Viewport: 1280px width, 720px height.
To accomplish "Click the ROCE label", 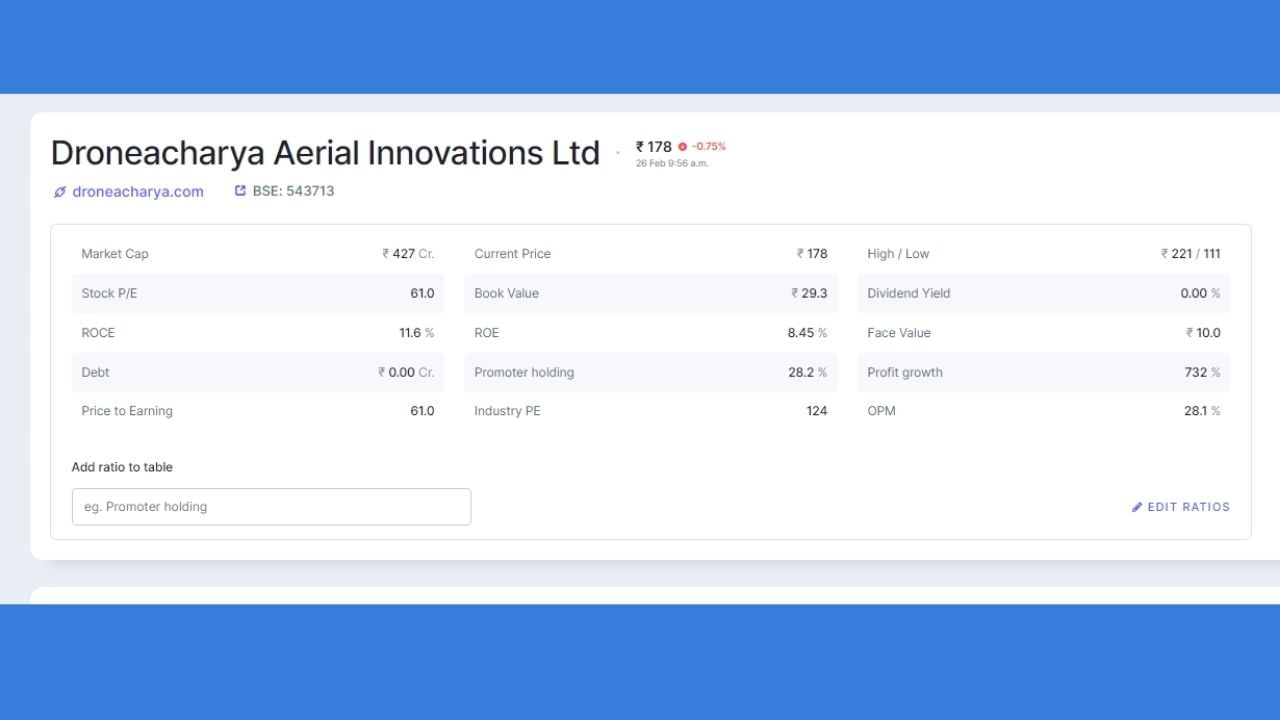I will 98,333.
